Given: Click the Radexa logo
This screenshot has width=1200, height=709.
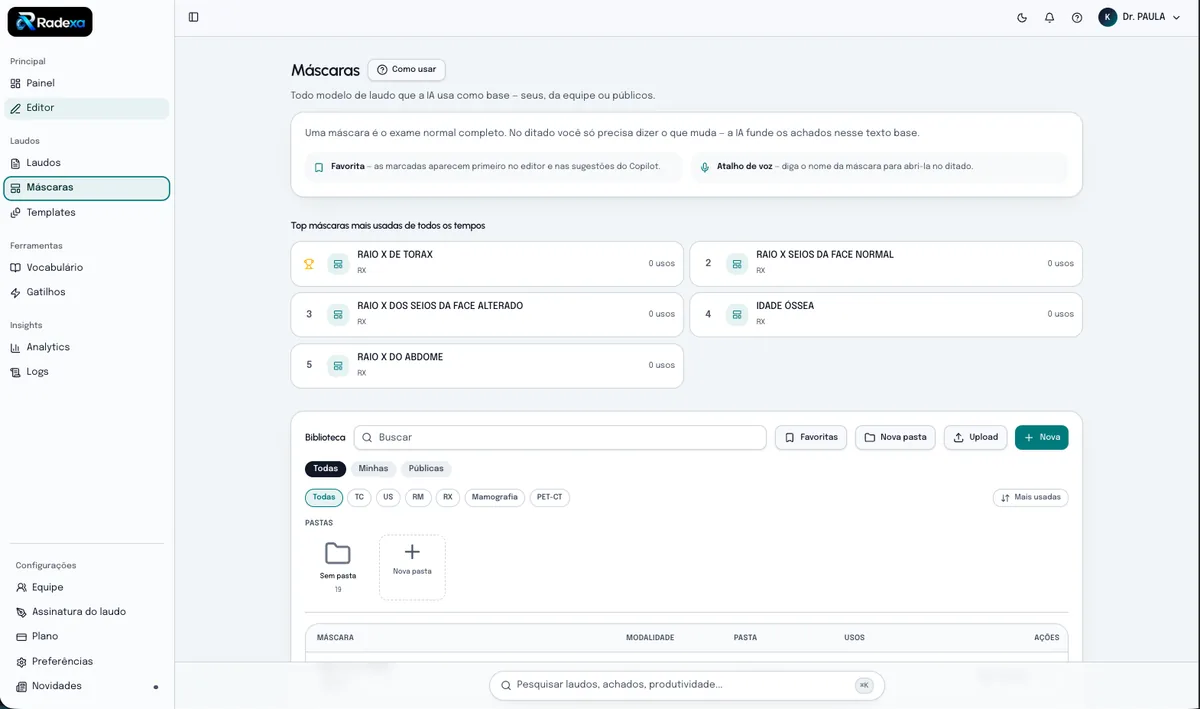Looking at the screenshot, I should (50, 22).
